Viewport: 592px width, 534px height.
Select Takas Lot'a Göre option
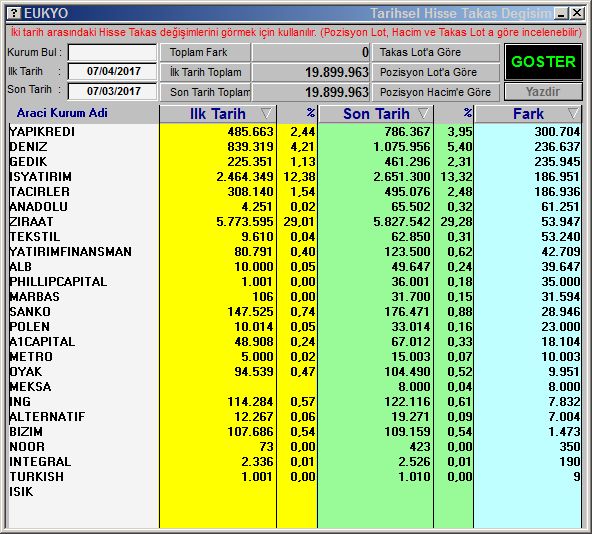pyautogui.click(x=436, y=52)
